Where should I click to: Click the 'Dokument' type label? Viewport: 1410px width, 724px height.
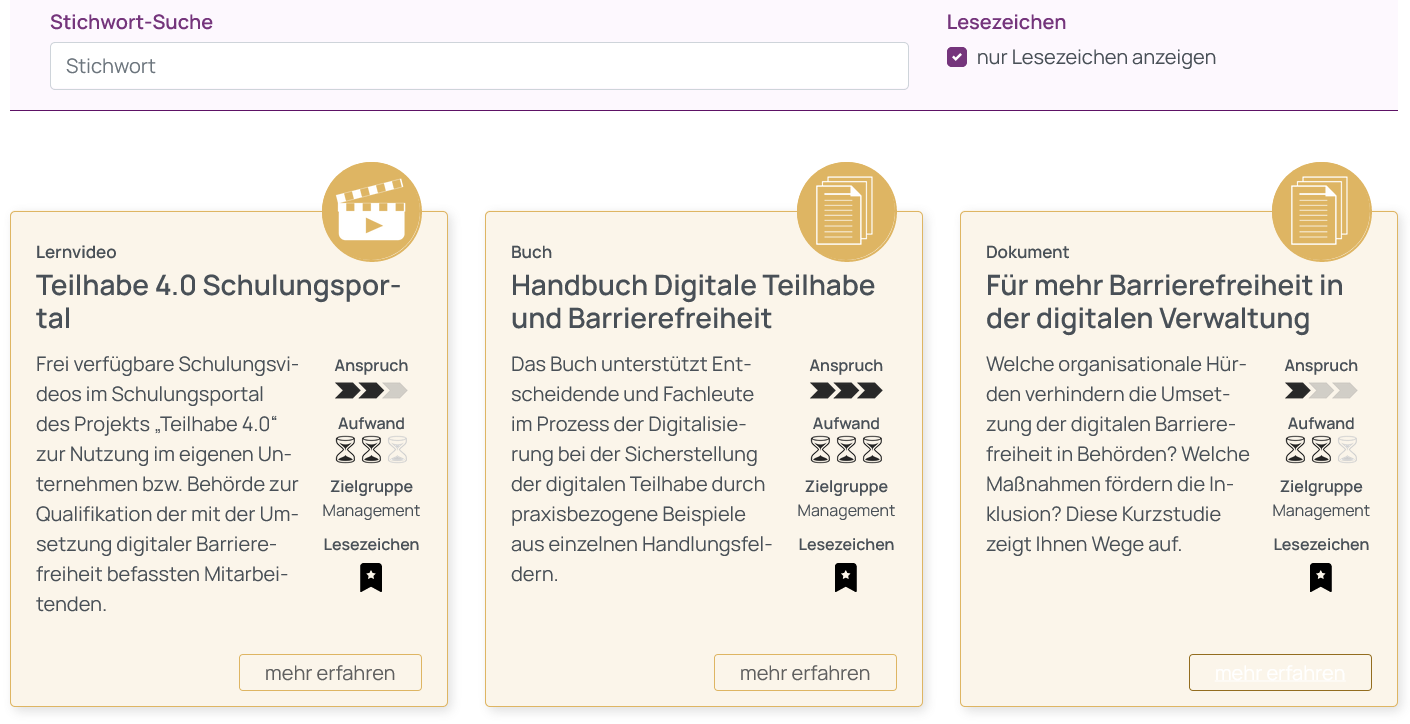point(1027,252)
